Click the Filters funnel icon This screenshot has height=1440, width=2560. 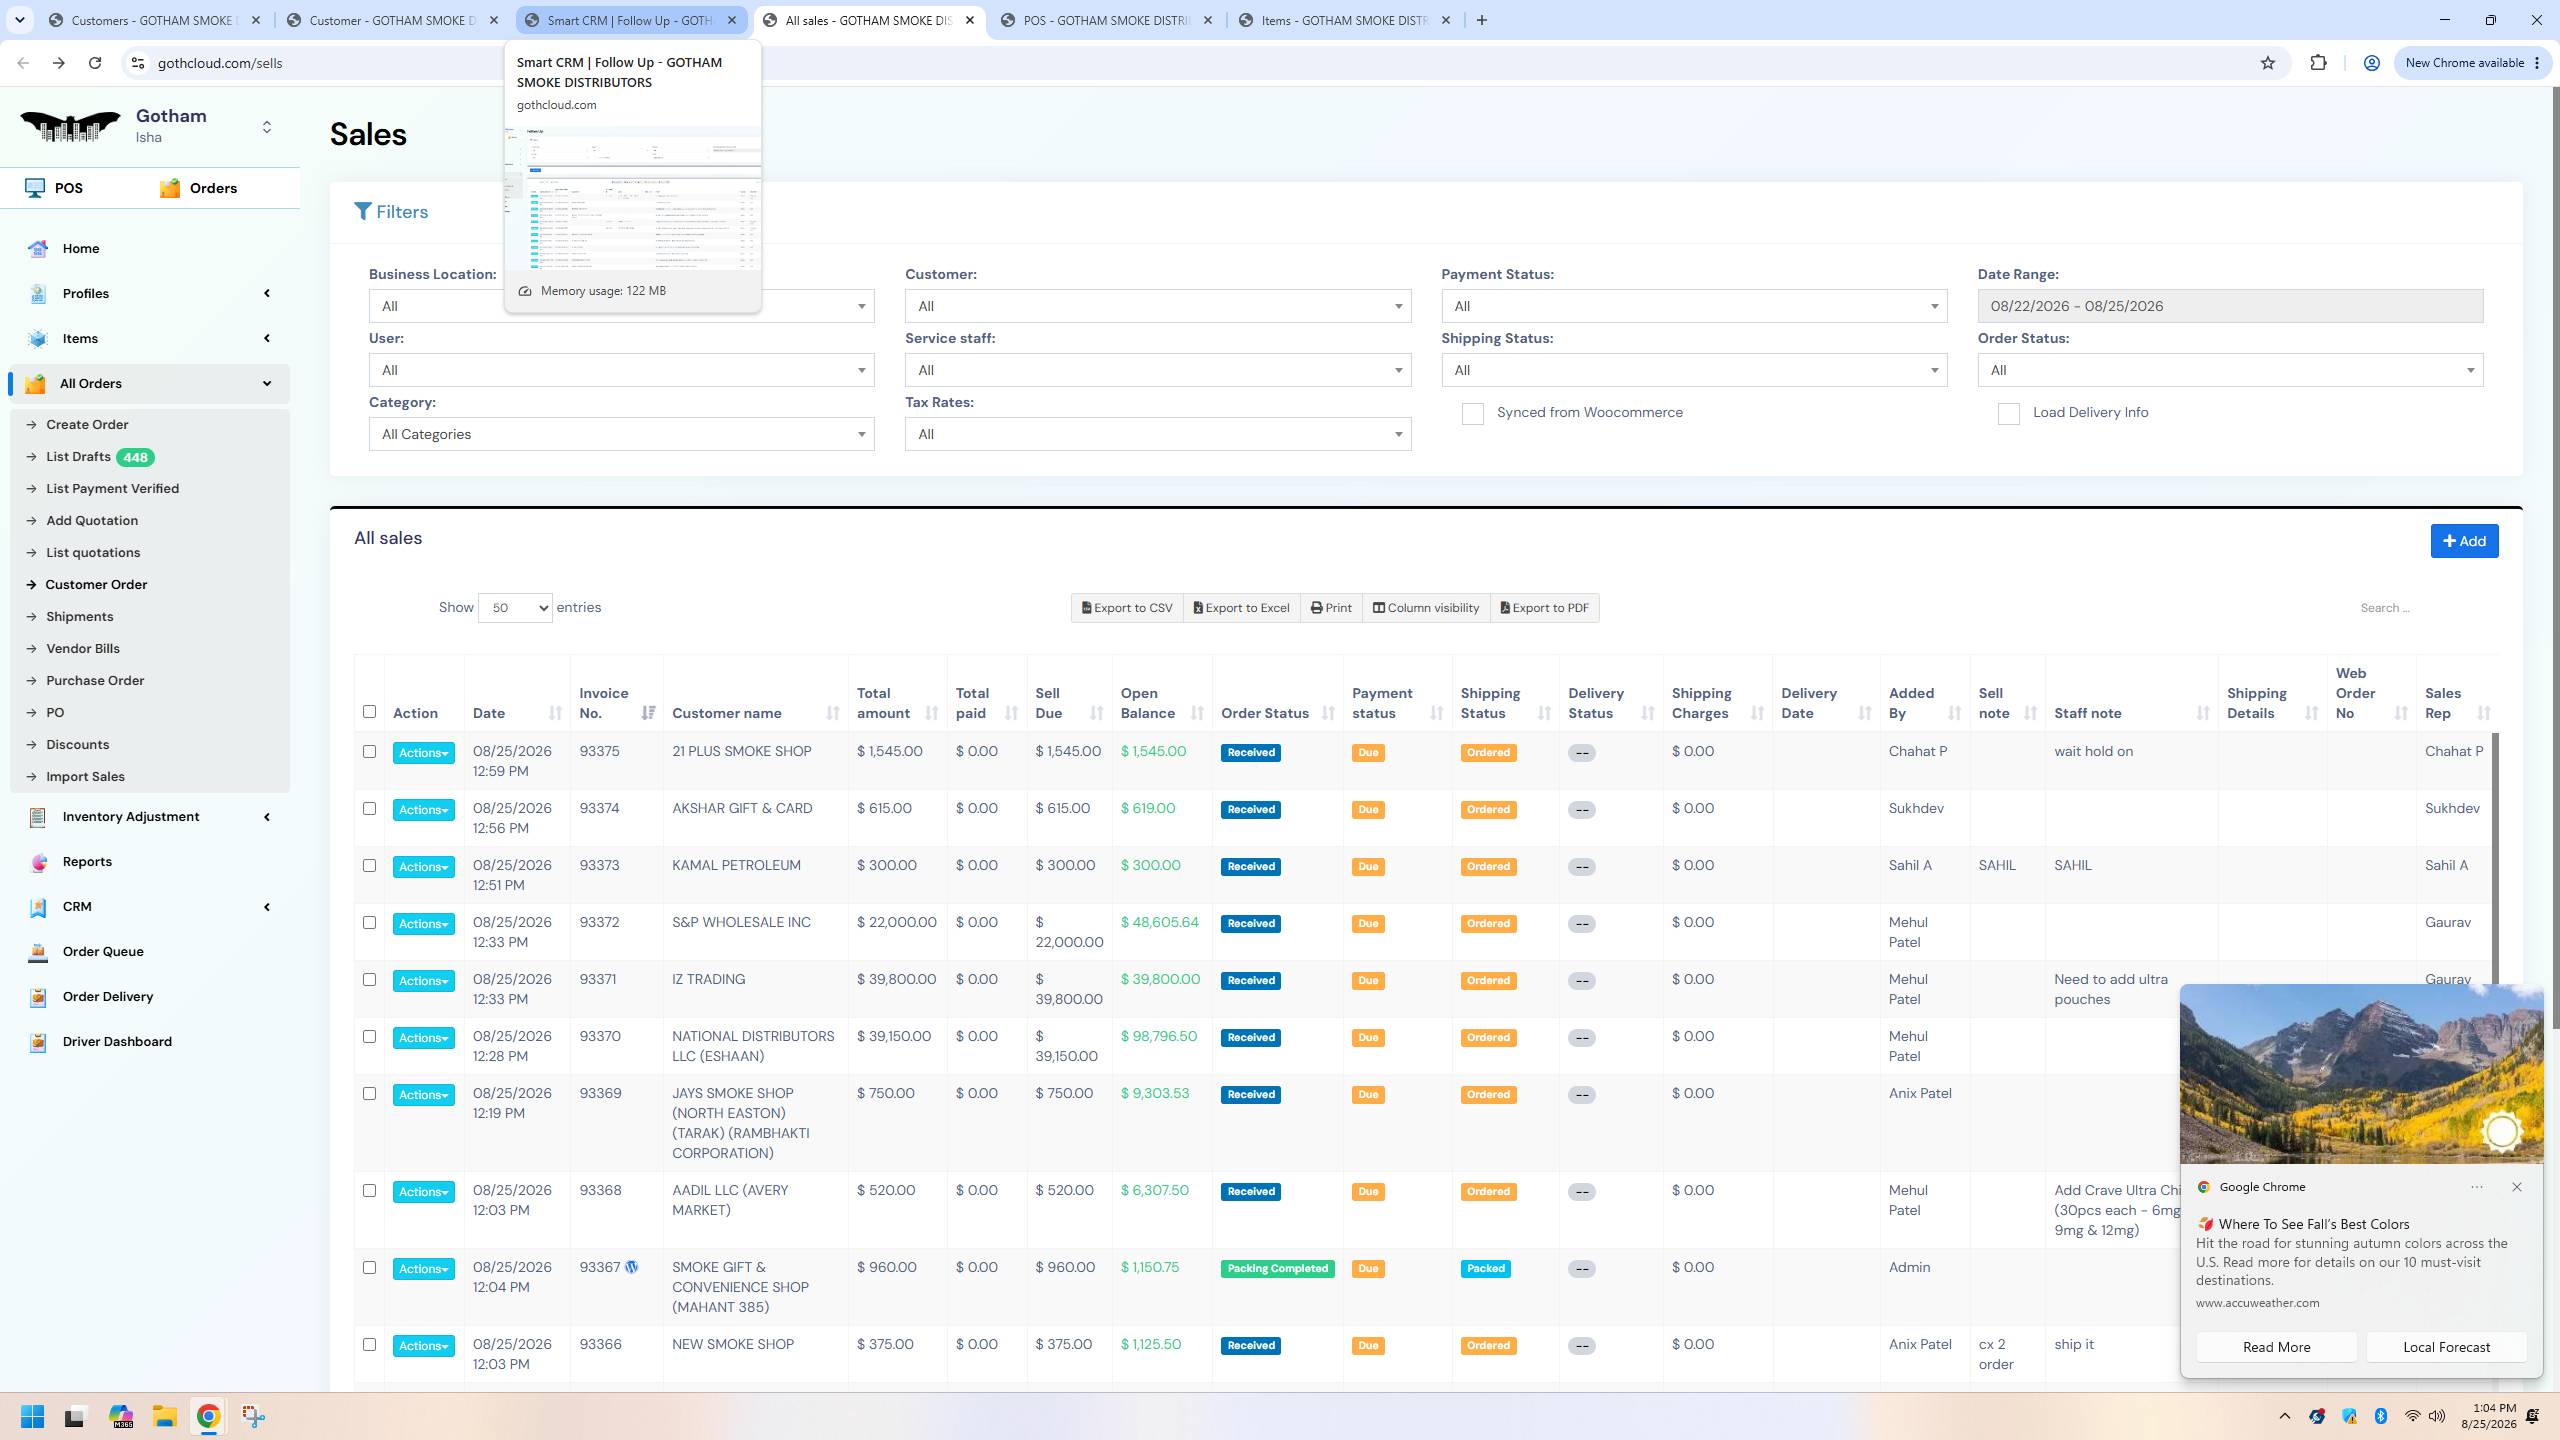(363, 211)
